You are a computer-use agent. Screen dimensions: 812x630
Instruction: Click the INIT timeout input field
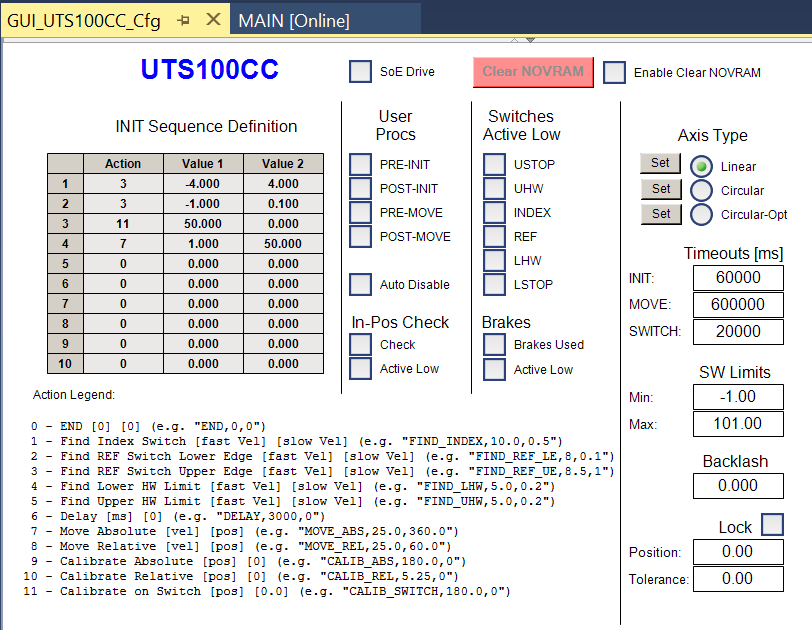[x=738, y=278]
